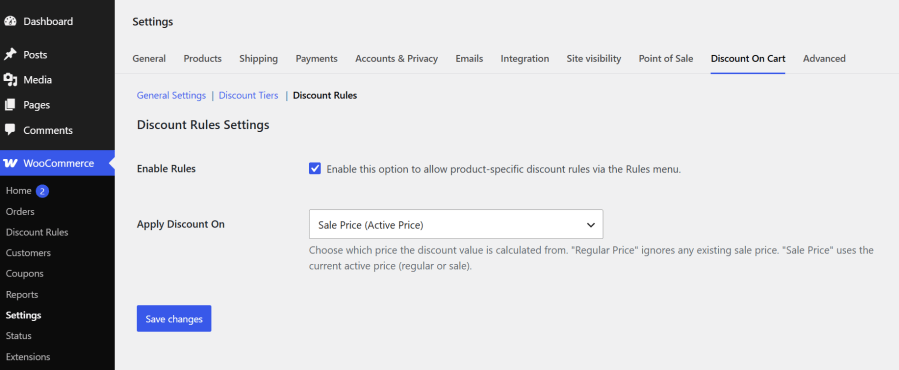Select the Integration tab
The image size is (899, 370).
pyautogui.click(x=525, y=59)
